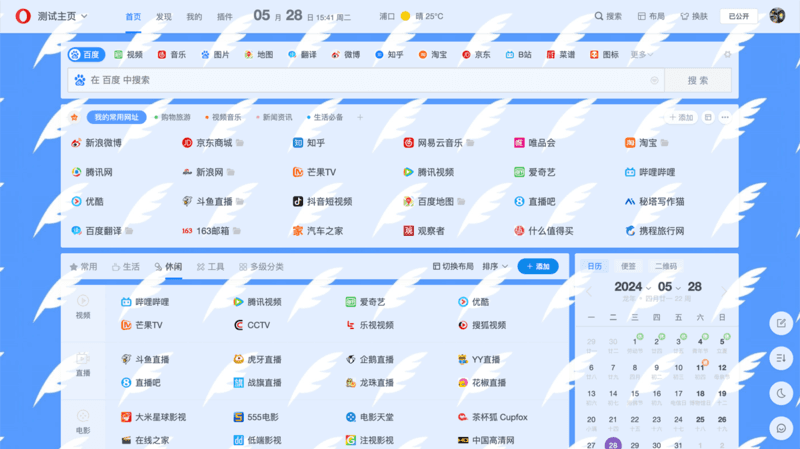Switch to the 工具 category tab

(x=210, y=266)
